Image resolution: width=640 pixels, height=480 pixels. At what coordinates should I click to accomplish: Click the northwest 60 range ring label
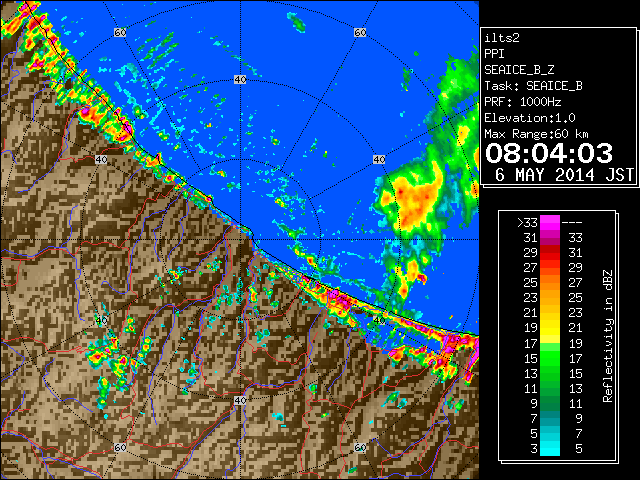(120, 32)
